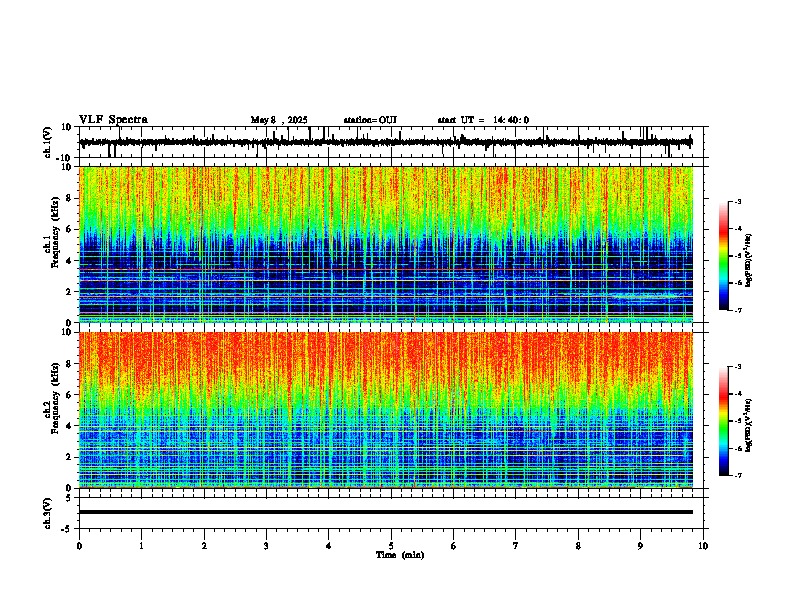Click the '-5' label on ch.1 color bar

click(737, 256)
